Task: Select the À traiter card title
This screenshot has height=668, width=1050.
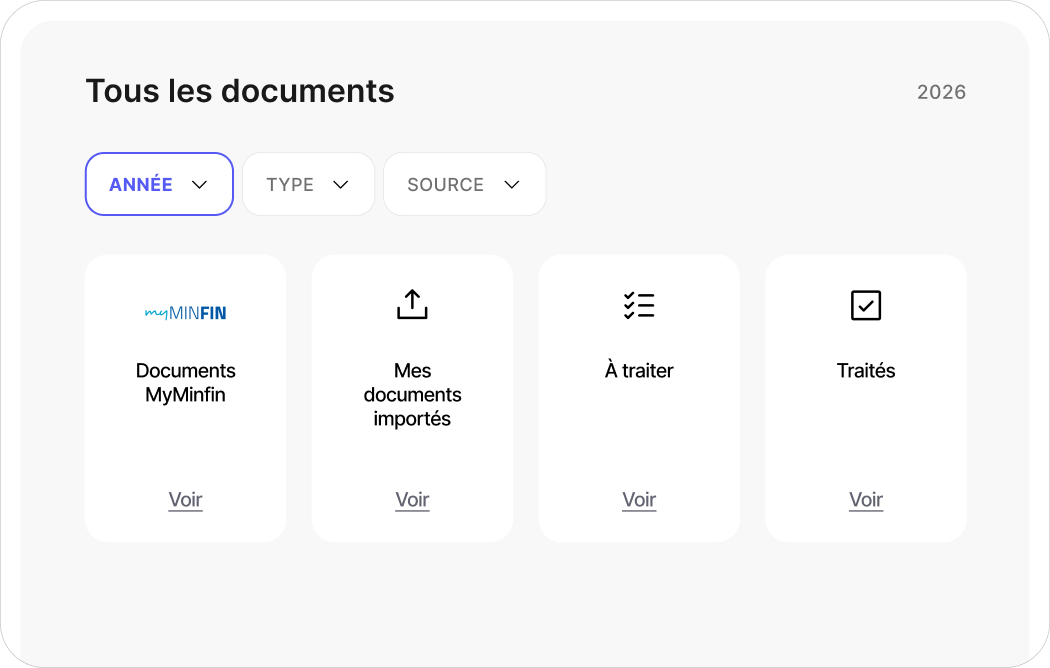Action: (640, 370)
